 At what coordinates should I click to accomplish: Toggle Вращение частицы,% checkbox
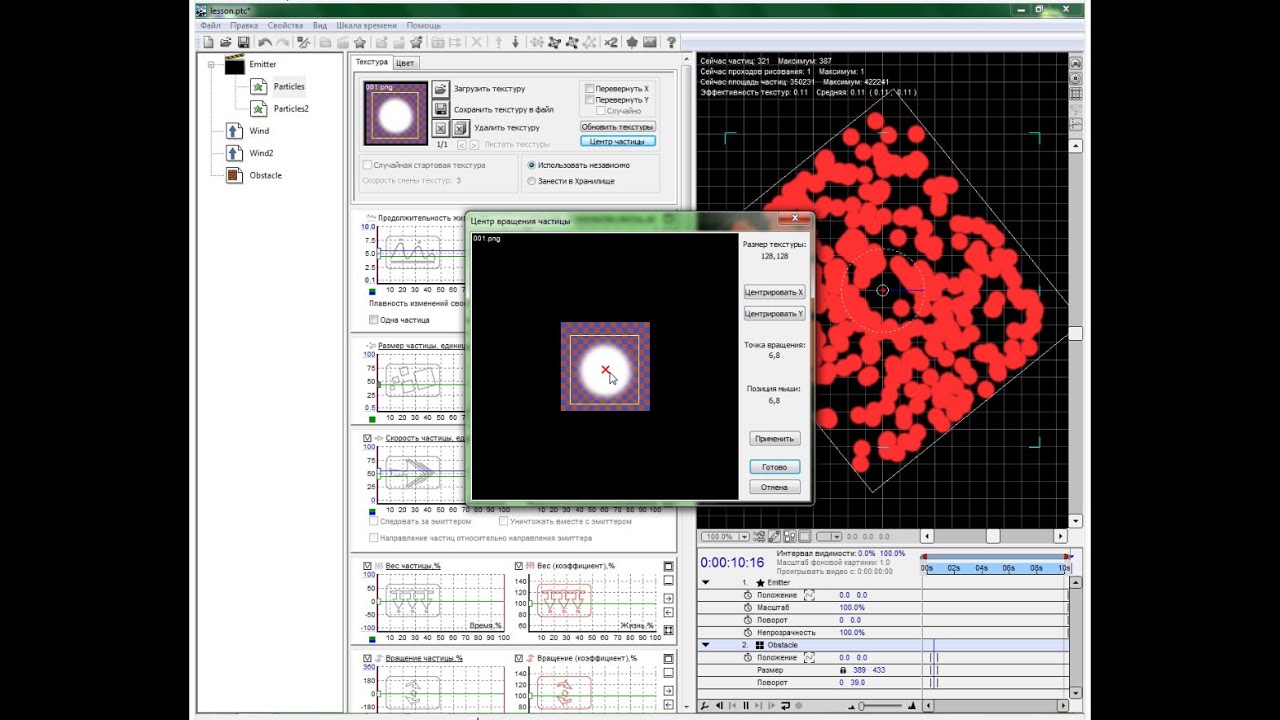[368, 658]
